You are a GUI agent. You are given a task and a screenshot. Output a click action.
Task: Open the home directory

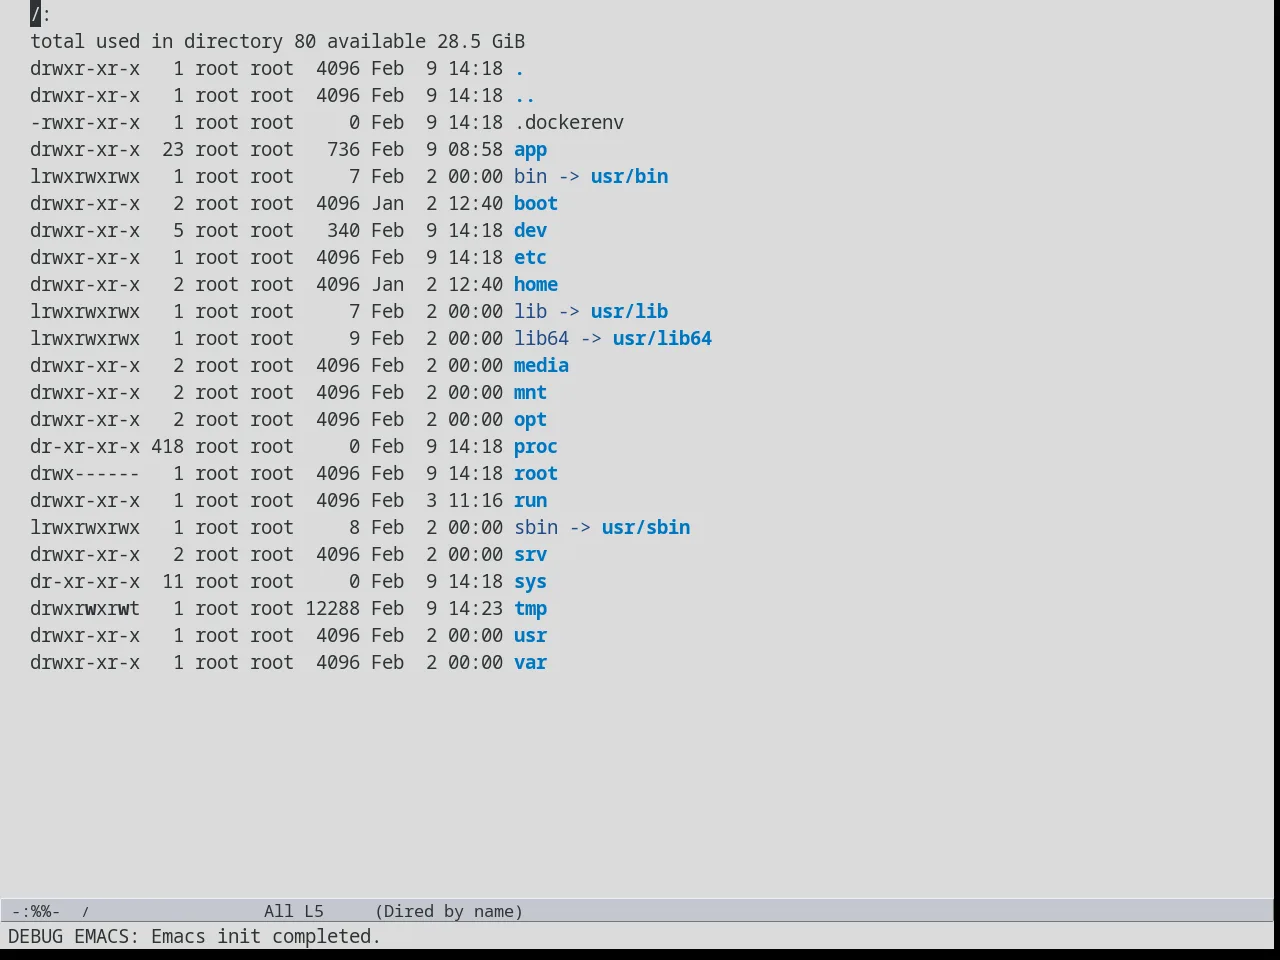pos(536,284)
